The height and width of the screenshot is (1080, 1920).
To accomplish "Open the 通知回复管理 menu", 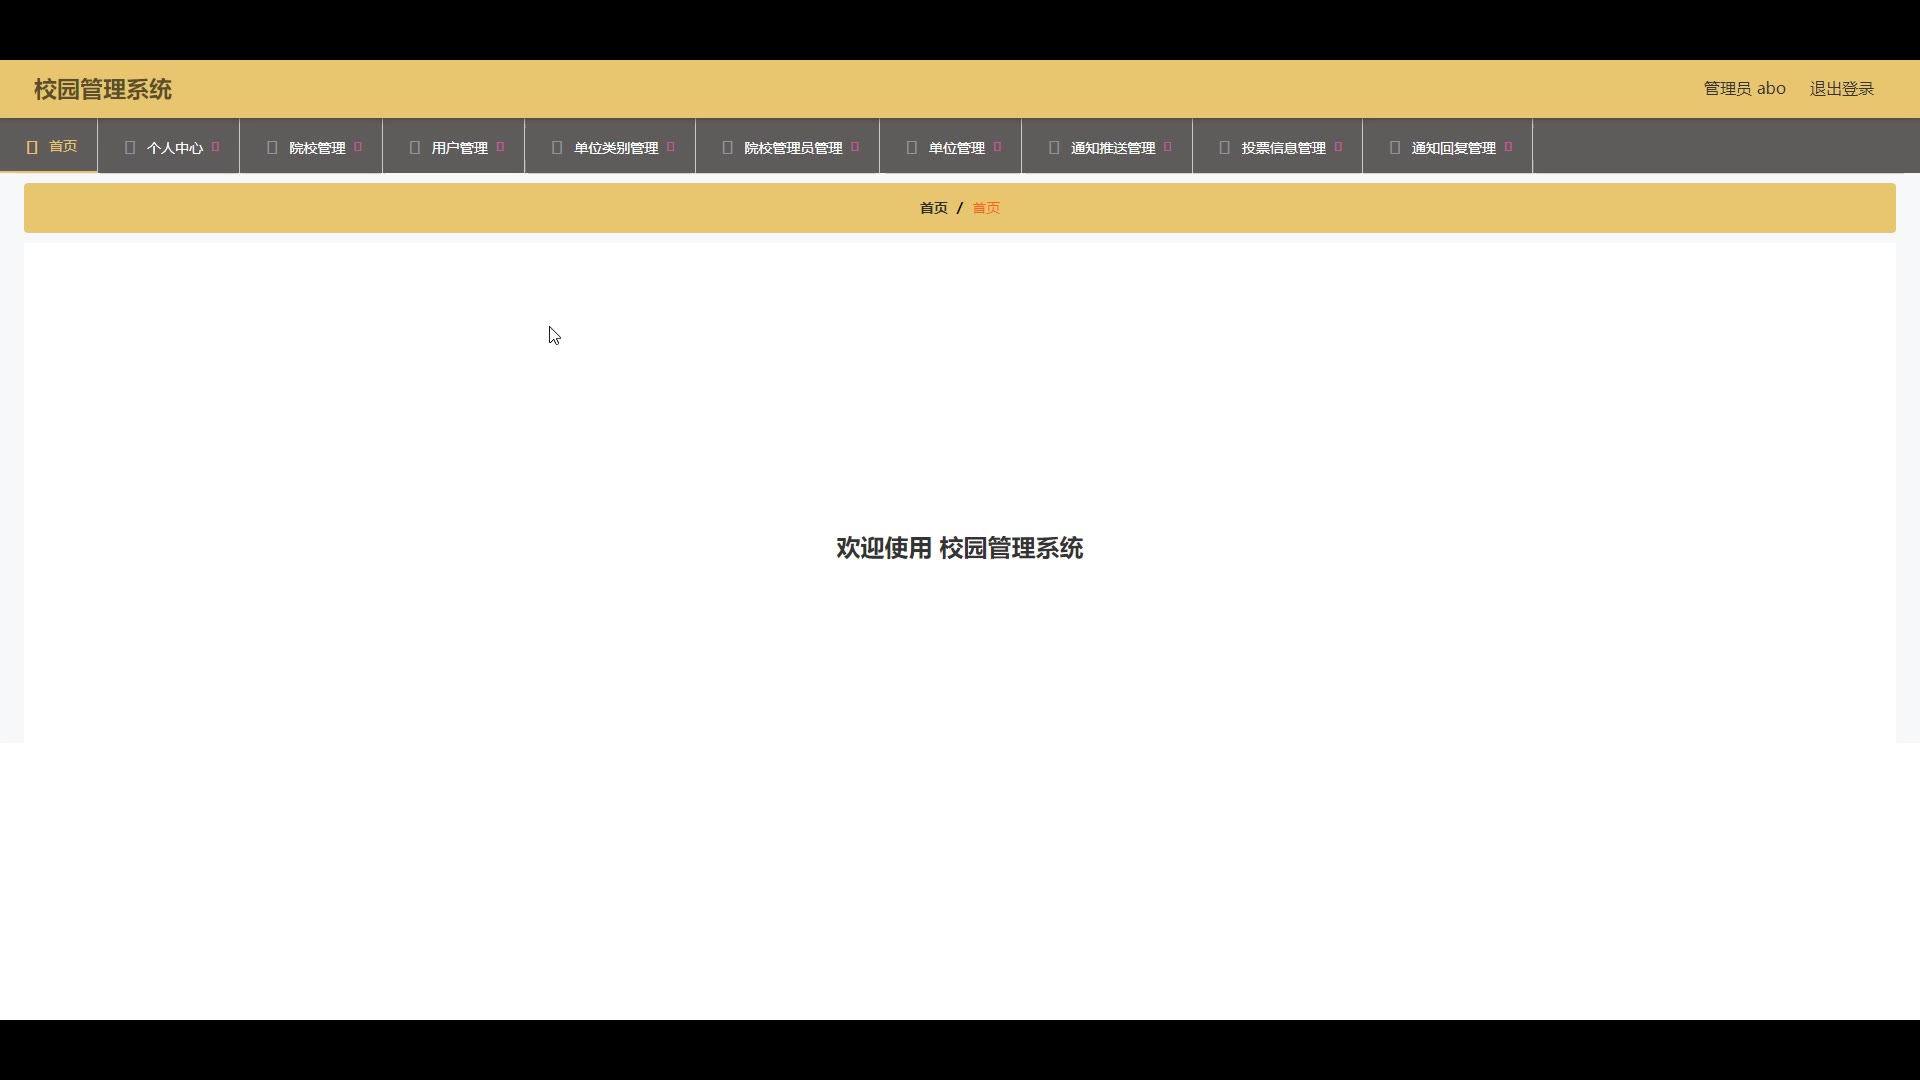I will 1448,147.
